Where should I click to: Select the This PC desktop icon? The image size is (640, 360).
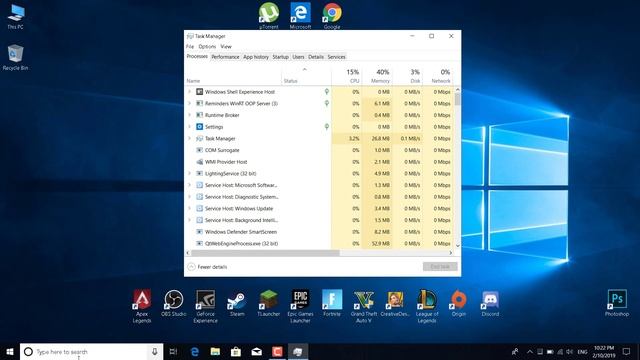pyautogui.click(x=16, y=17)
